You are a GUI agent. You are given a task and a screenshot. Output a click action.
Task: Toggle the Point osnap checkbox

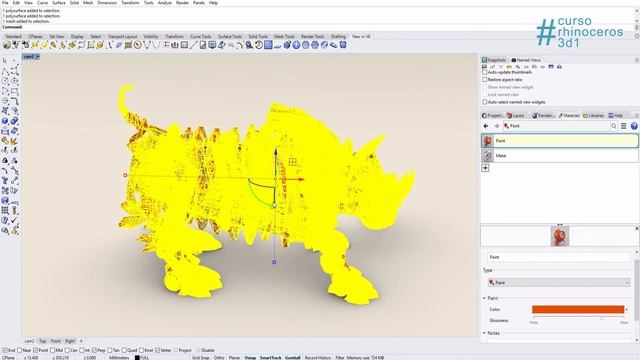click(x=36, y=350)
